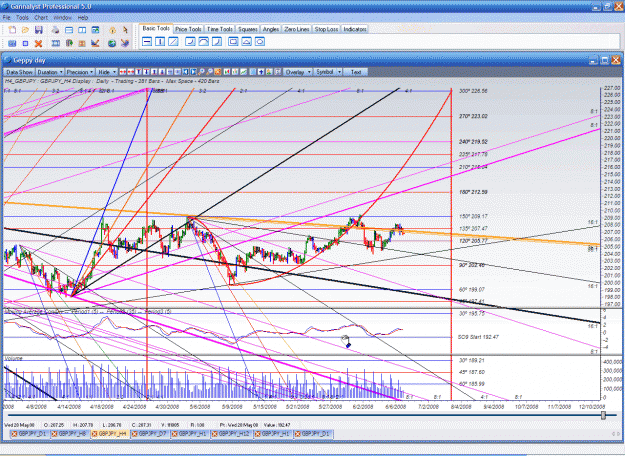Switch to the Zero Lines tab
The height and width of the screenshot is (456, 625).
[x=297, y=29]
